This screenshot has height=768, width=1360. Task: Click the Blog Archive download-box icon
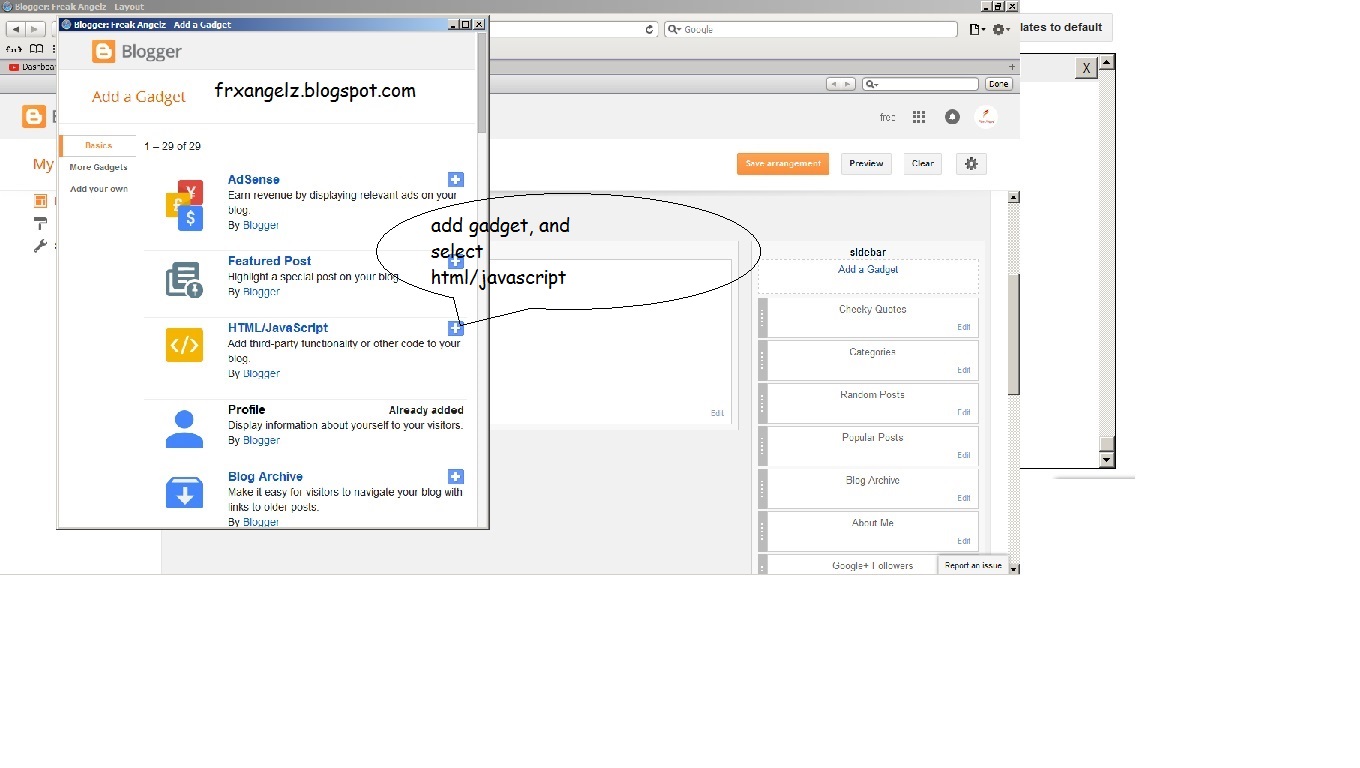[184, 493]
